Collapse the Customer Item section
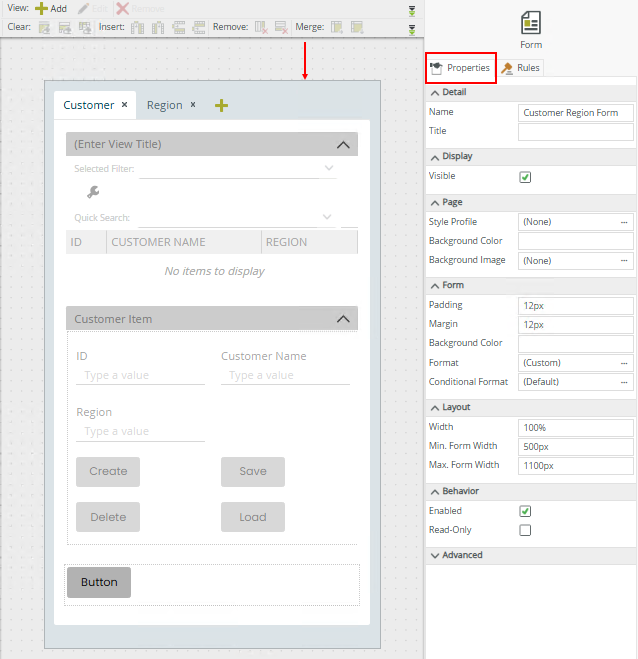Screen dimensions: 638x659 coord(343,319)
